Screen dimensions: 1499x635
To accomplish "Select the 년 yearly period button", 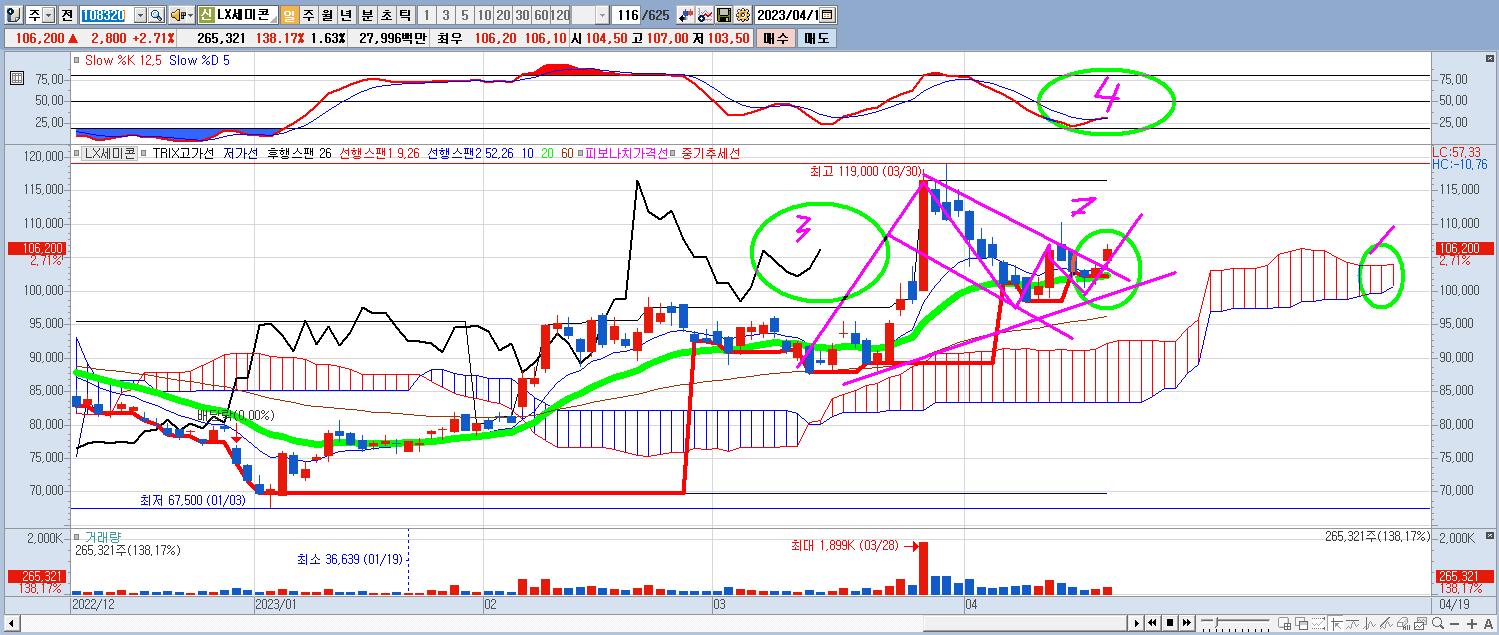I will (345, 15).
